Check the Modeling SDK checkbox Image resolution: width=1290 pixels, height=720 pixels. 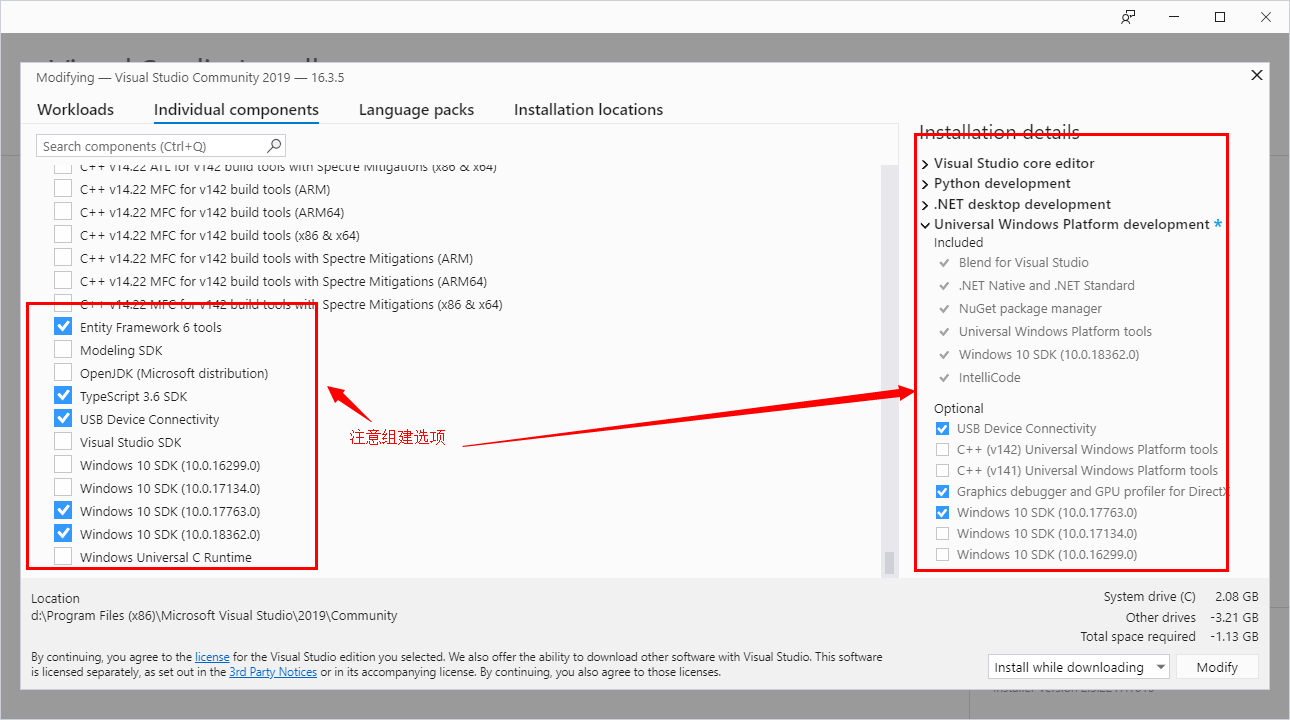pos(63,350)
